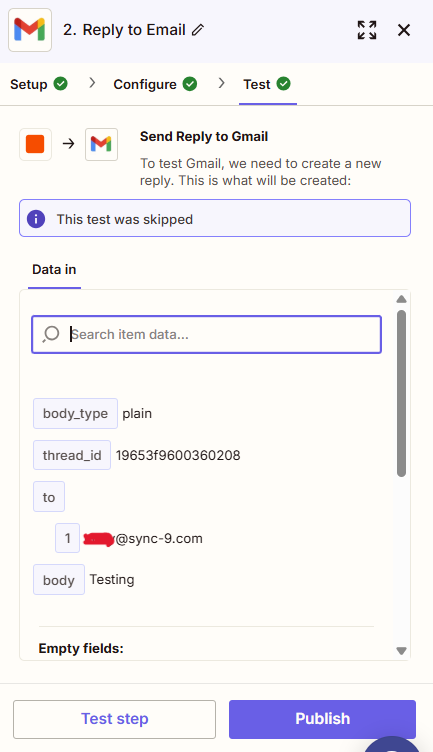The height and width of the screenshot is (752, 433).
Task: Click the Test step button
Action: [115, 719]
